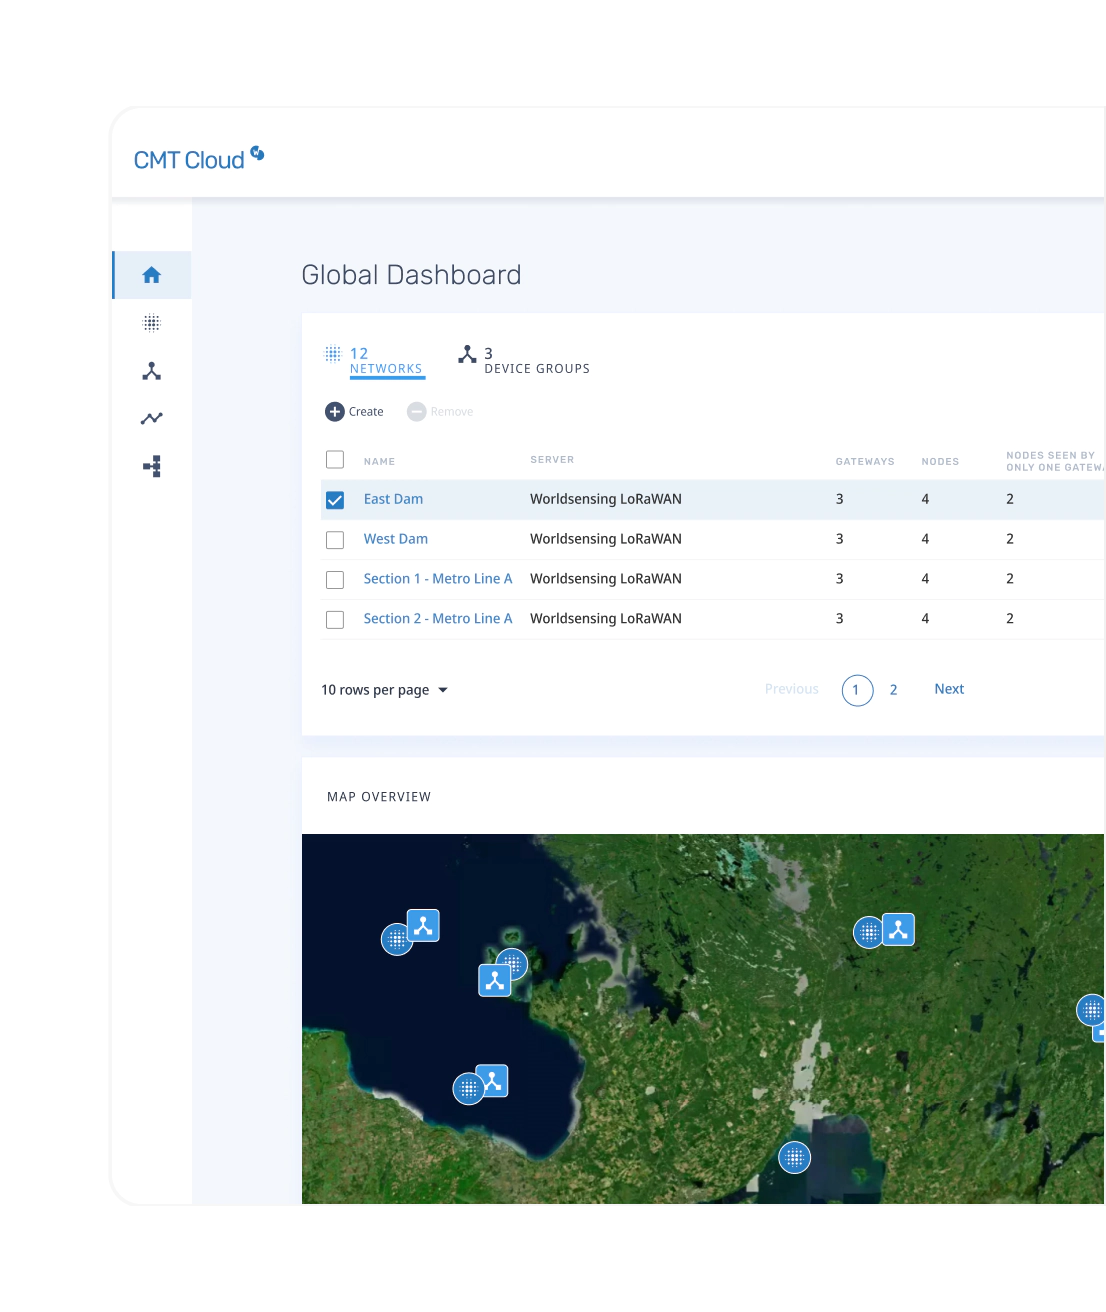Click the CMT Cloud logo
This screenshot has height=1312, width=1106.
197,158
